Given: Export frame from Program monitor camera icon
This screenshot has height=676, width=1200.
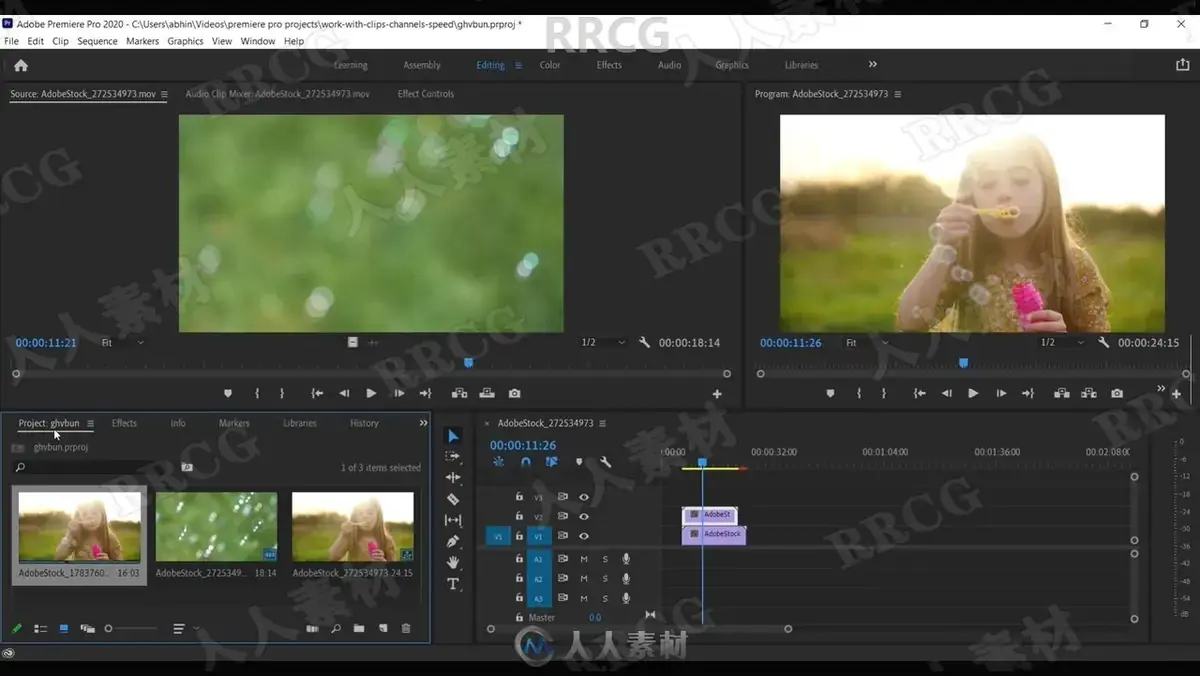Looking at the screenshot, I should [1117, 394].
